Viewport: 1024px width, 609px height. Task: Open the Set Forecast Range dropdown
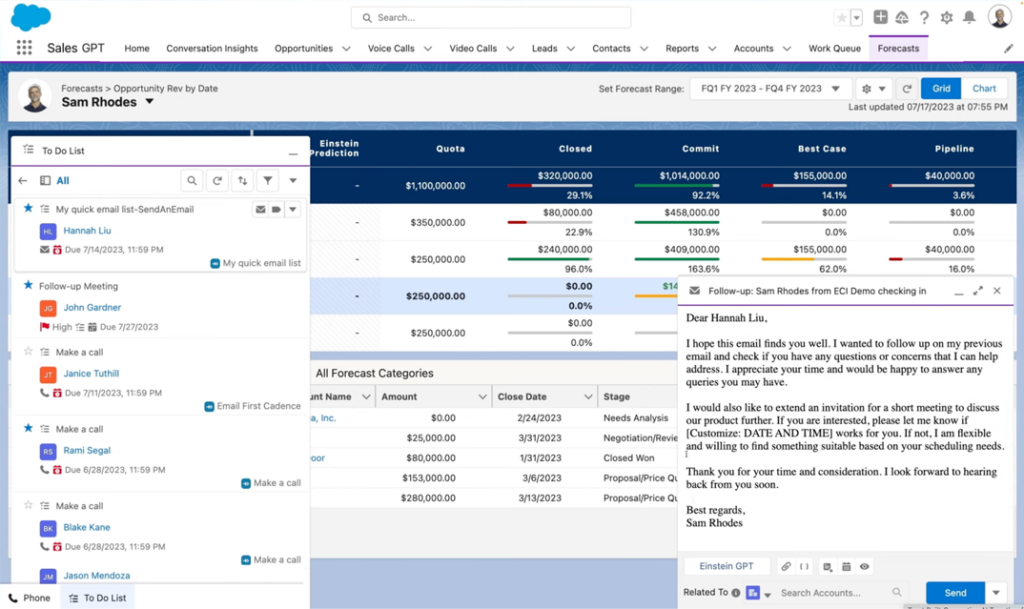pos(770,88)
